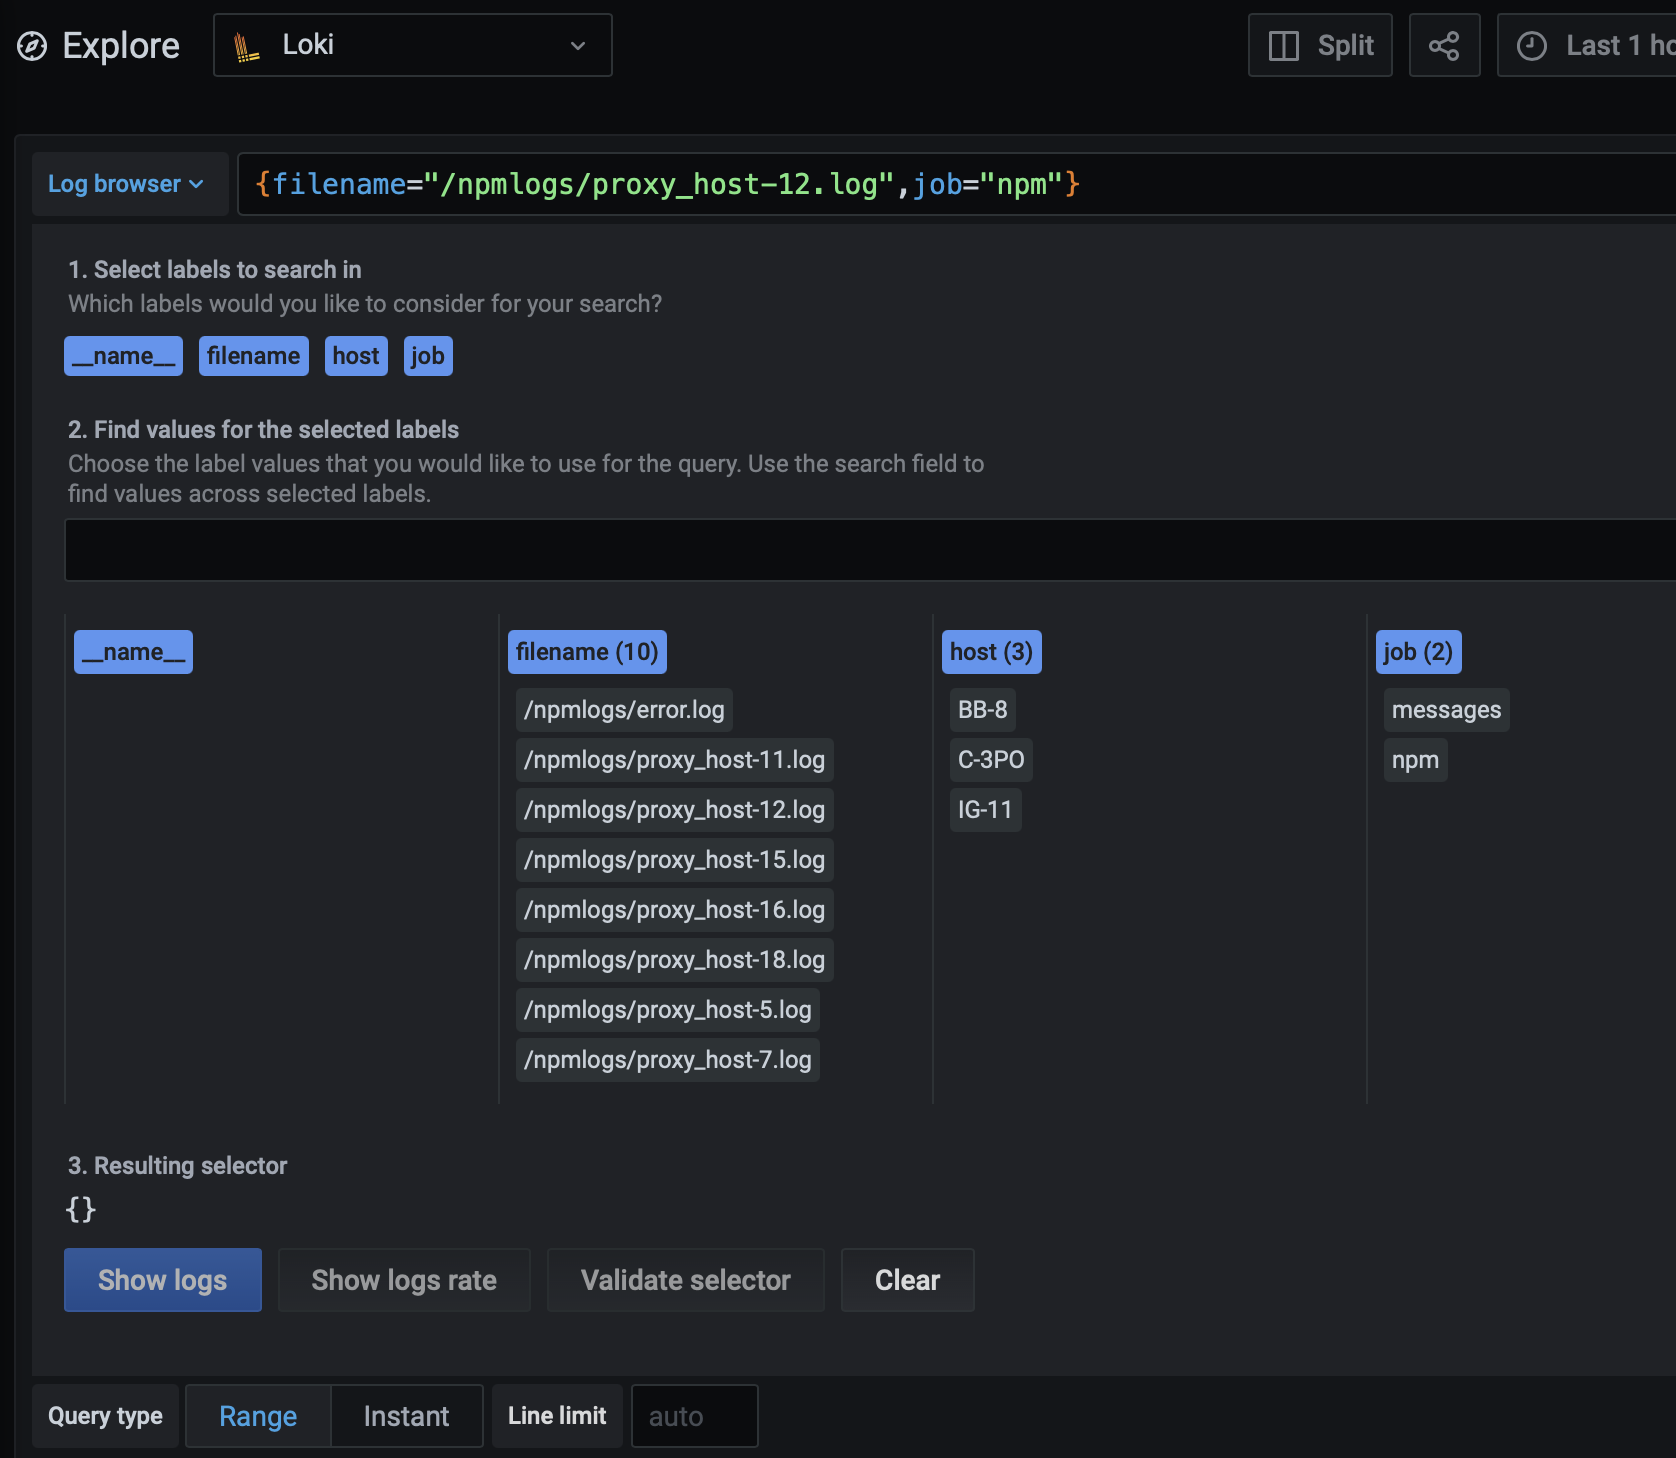The image size is (1676, 1458).
Task: Open the Loki data source dropdown
Action: (x=413, y=45)
